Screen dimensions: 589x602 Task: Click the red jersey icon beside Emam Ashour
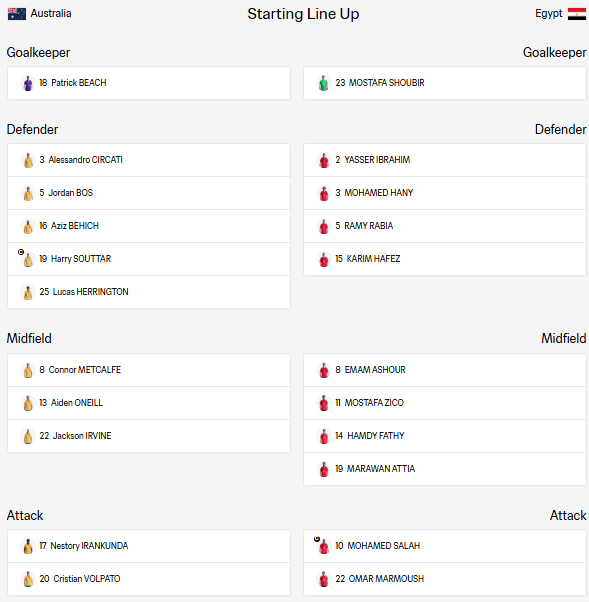click(324, 370)
